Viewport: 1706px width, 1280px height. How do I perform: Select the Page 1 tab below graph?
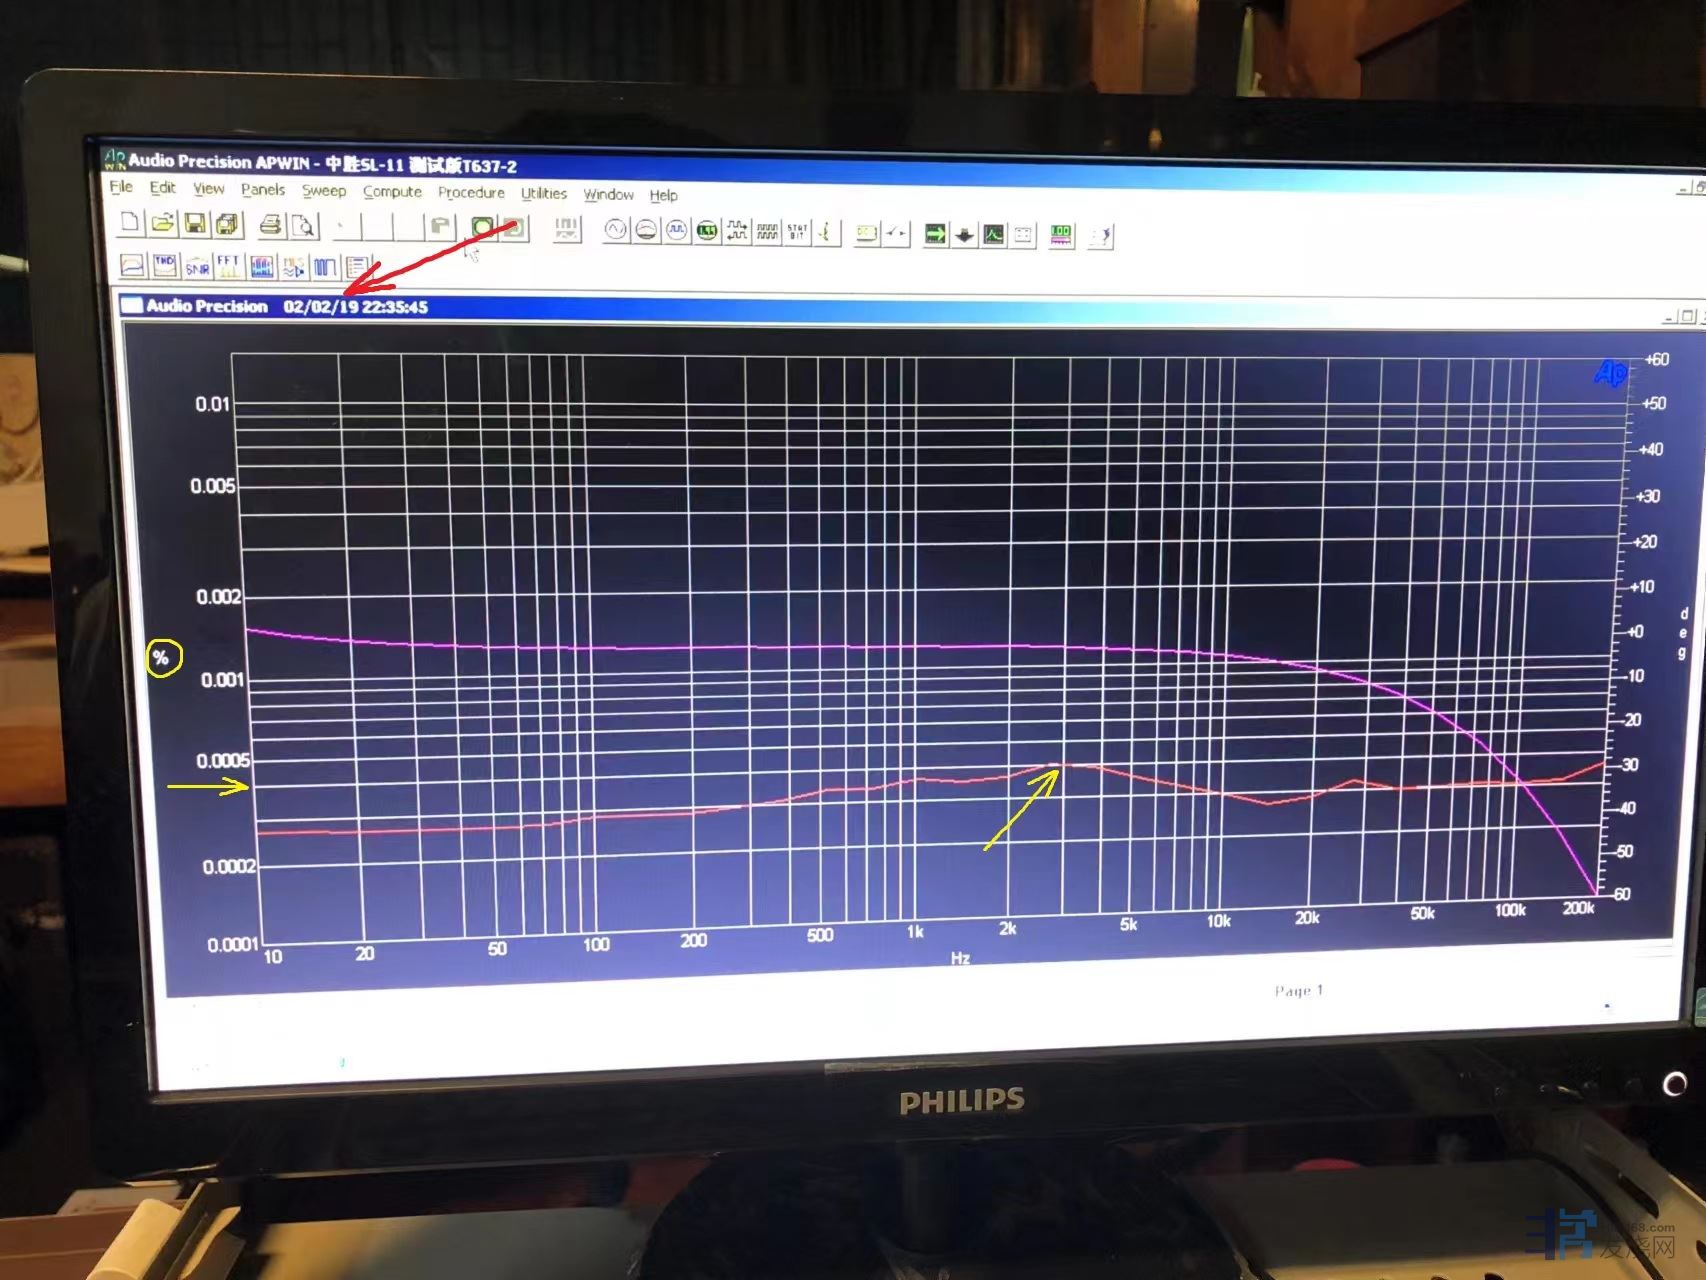click(1298, 990)
